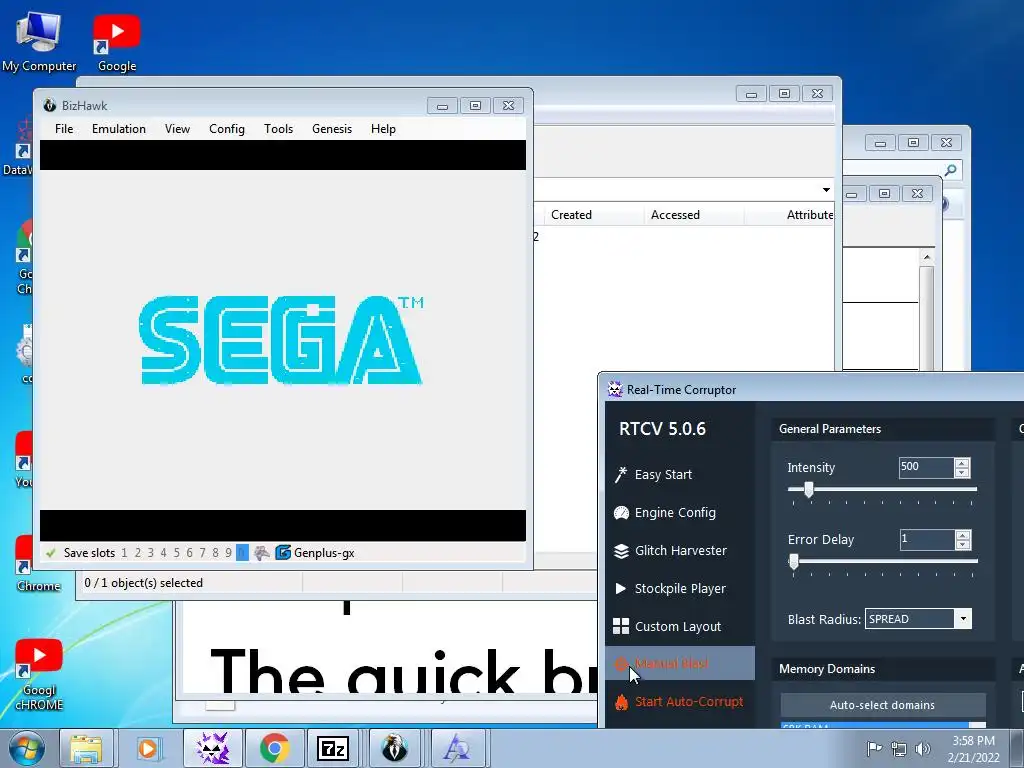Decrease Intensity with down spinner arrow
The image size is (1024, 768).
tap(961, 472)
